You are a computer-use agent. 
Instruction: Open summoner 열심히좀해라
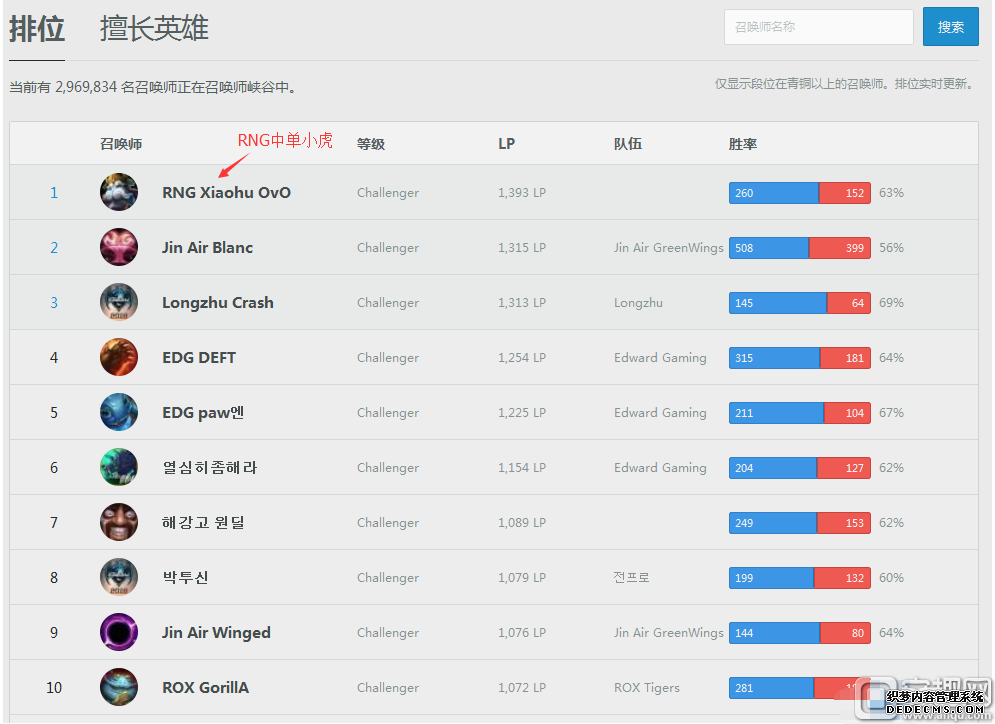[209, 468]
